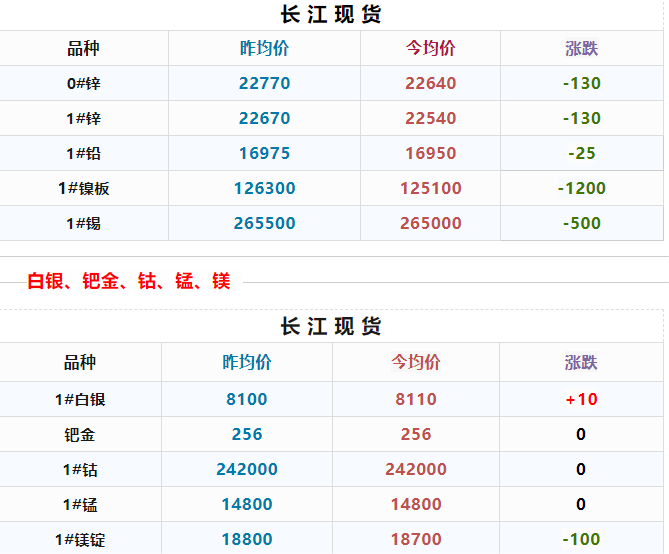Viewport: 669px width, 554px height.
Task: Click the 钯金 row label
Action: 80,435
